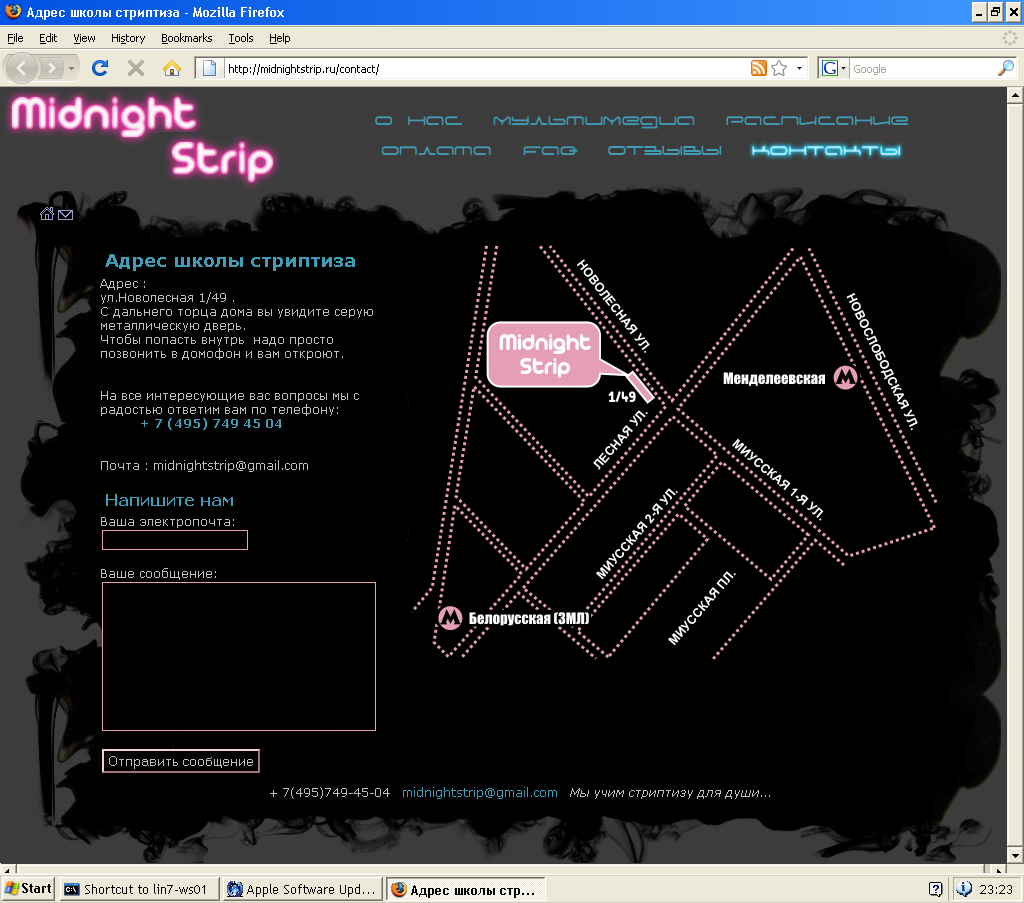This screenshot has height=903, width=1024.
Task: Click the search magnifier icon
Action: 1006,69
